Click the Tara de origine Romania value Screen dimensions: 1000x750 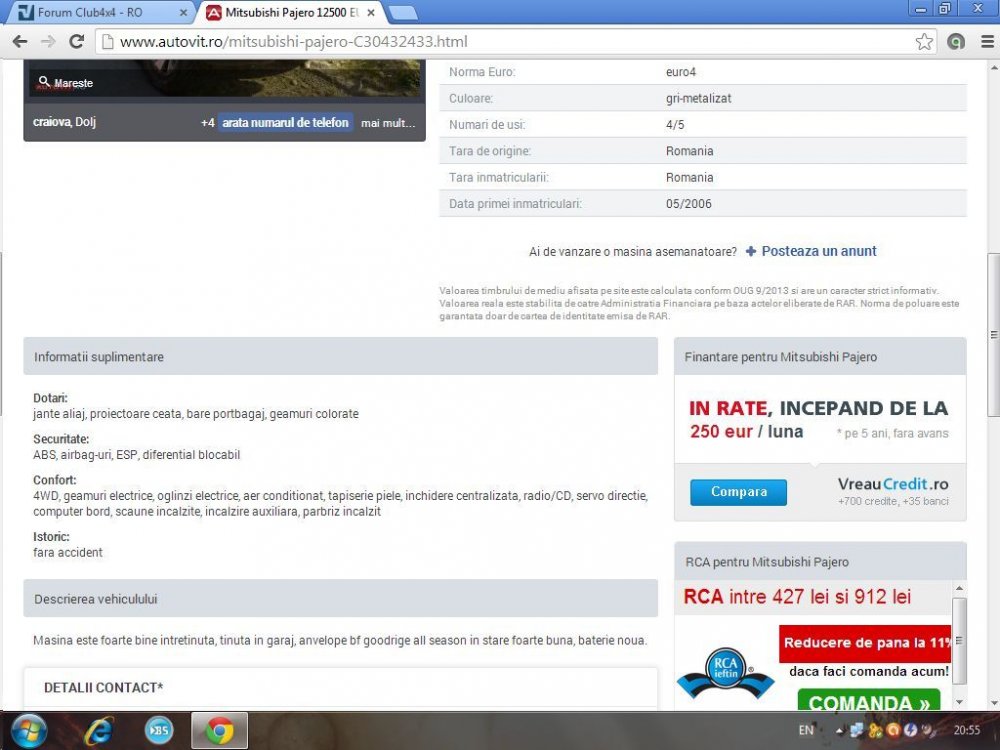point(689,151)
